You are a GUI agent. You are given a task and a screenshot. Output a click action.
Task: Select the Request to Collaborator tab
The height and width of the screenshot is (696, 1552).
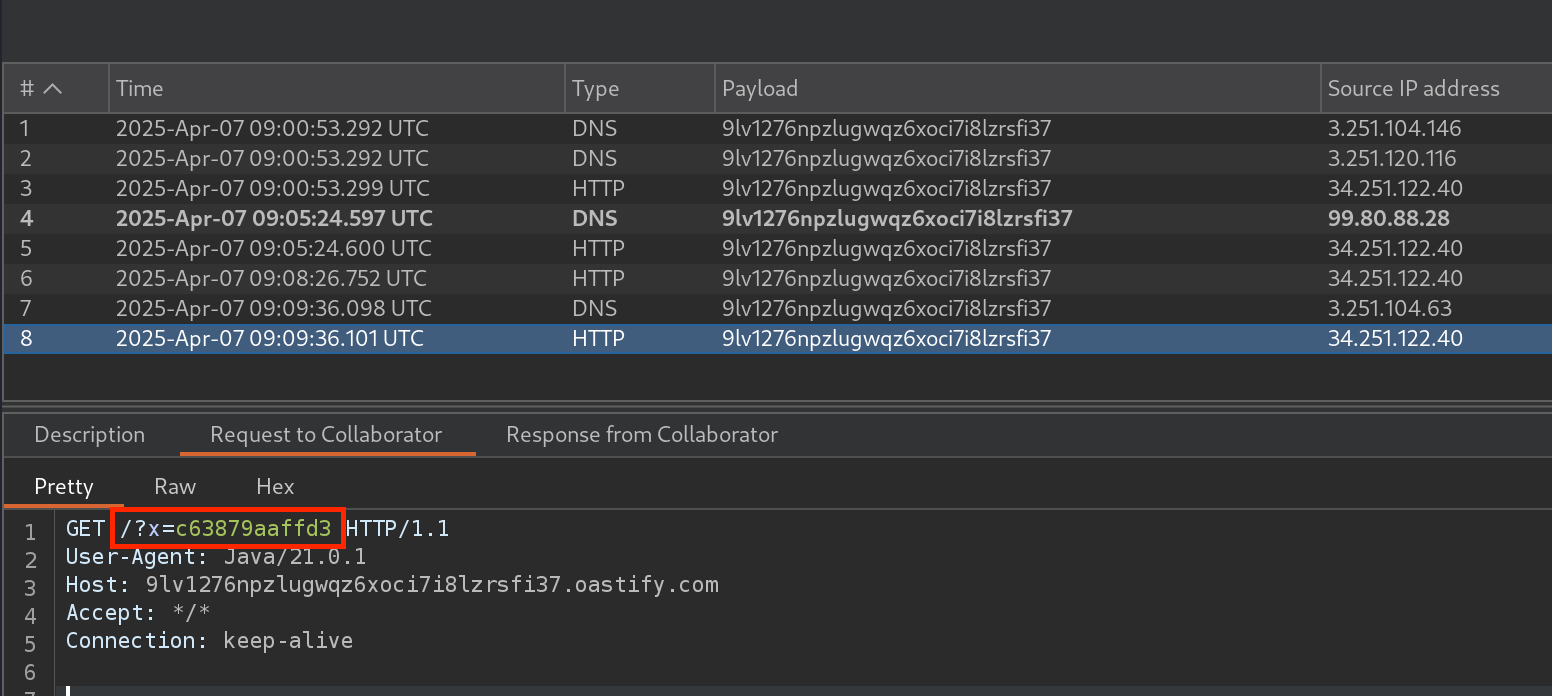tap(325, 435)
